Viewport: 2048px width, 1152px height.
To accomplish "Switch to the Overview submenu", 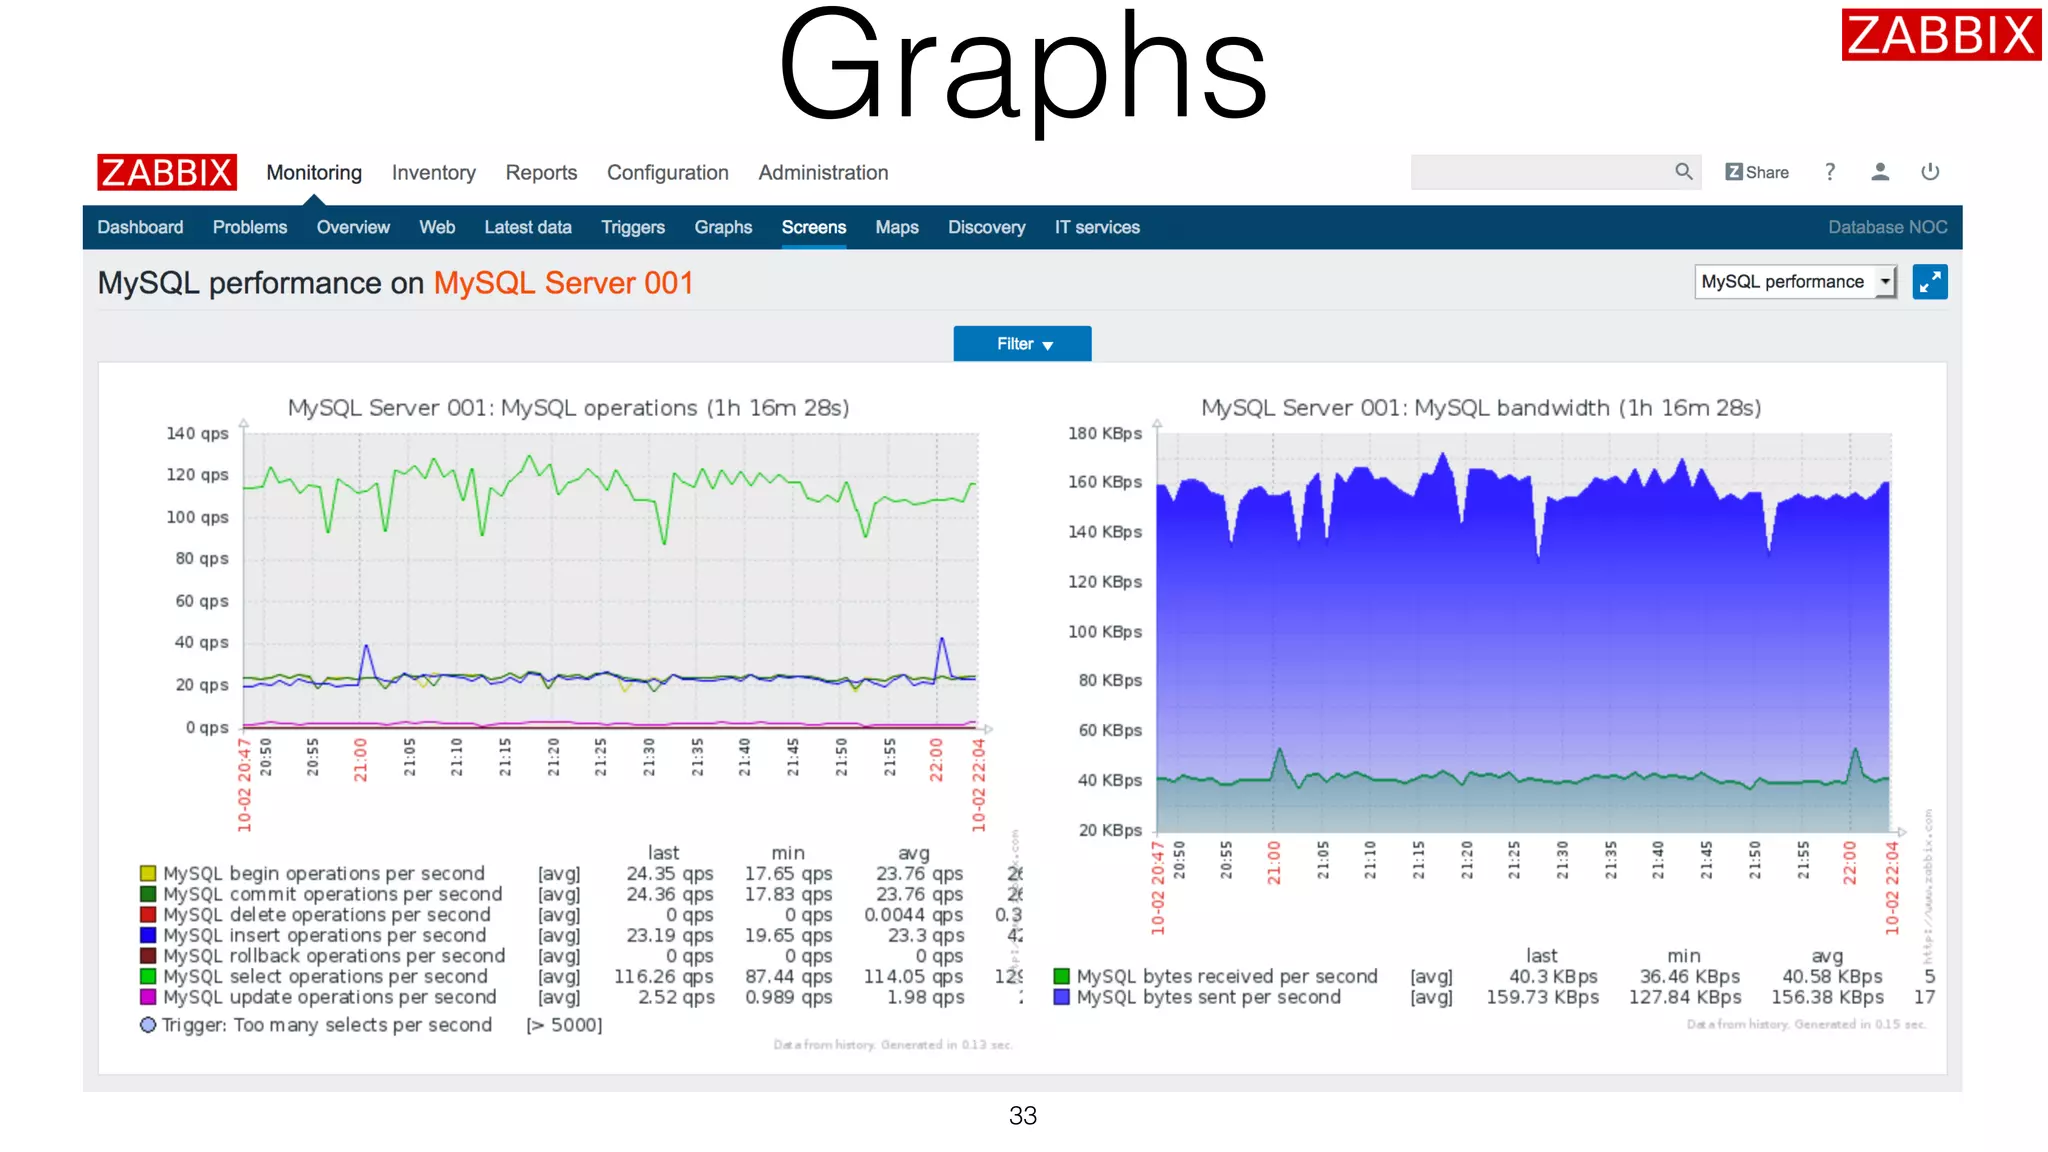I will tap(353, 227).
